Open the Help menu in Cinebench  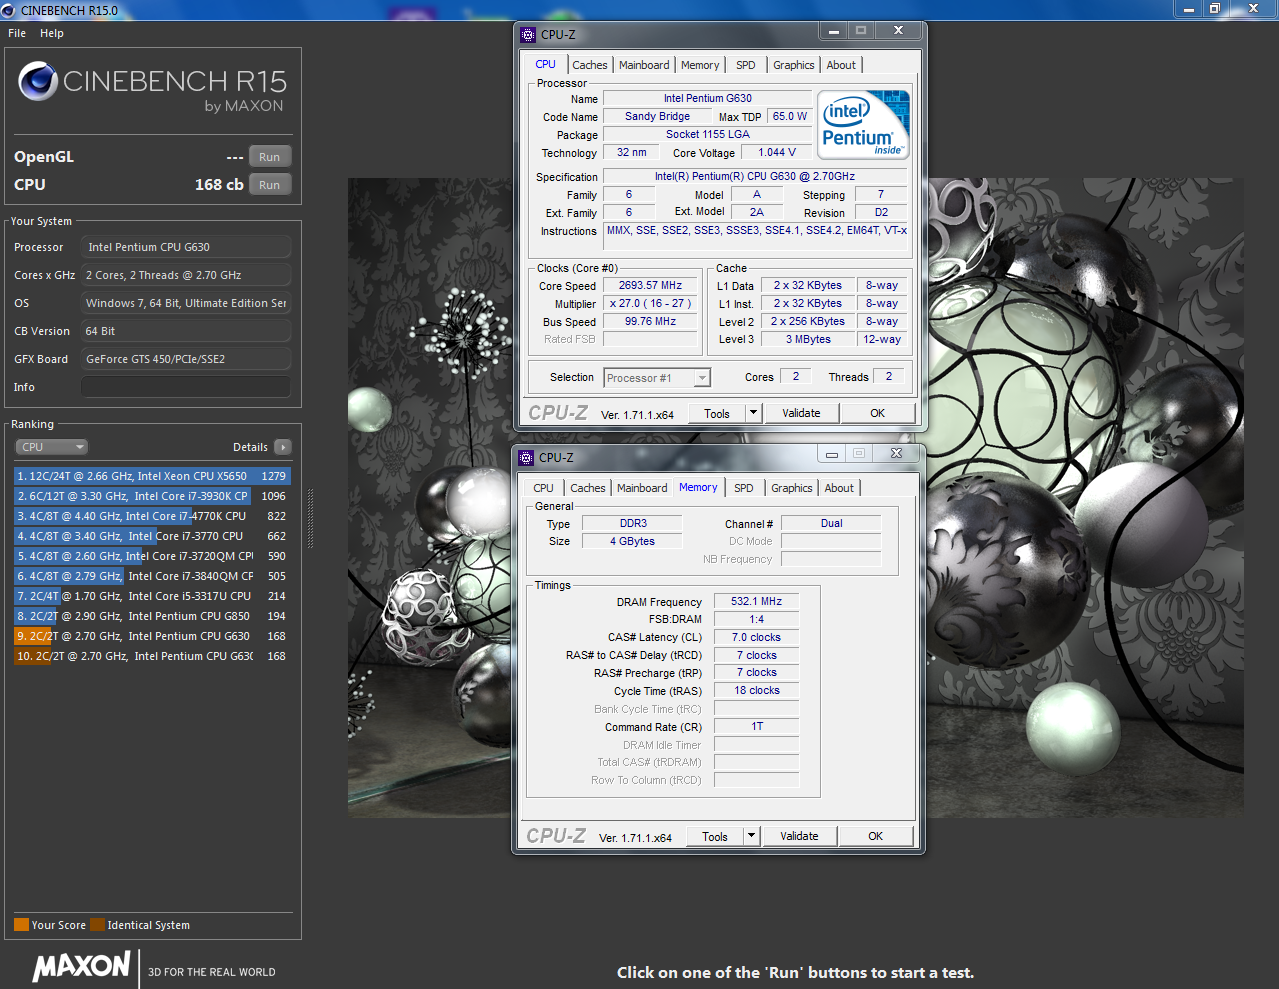pyautogui.click(x=52, y=33)
